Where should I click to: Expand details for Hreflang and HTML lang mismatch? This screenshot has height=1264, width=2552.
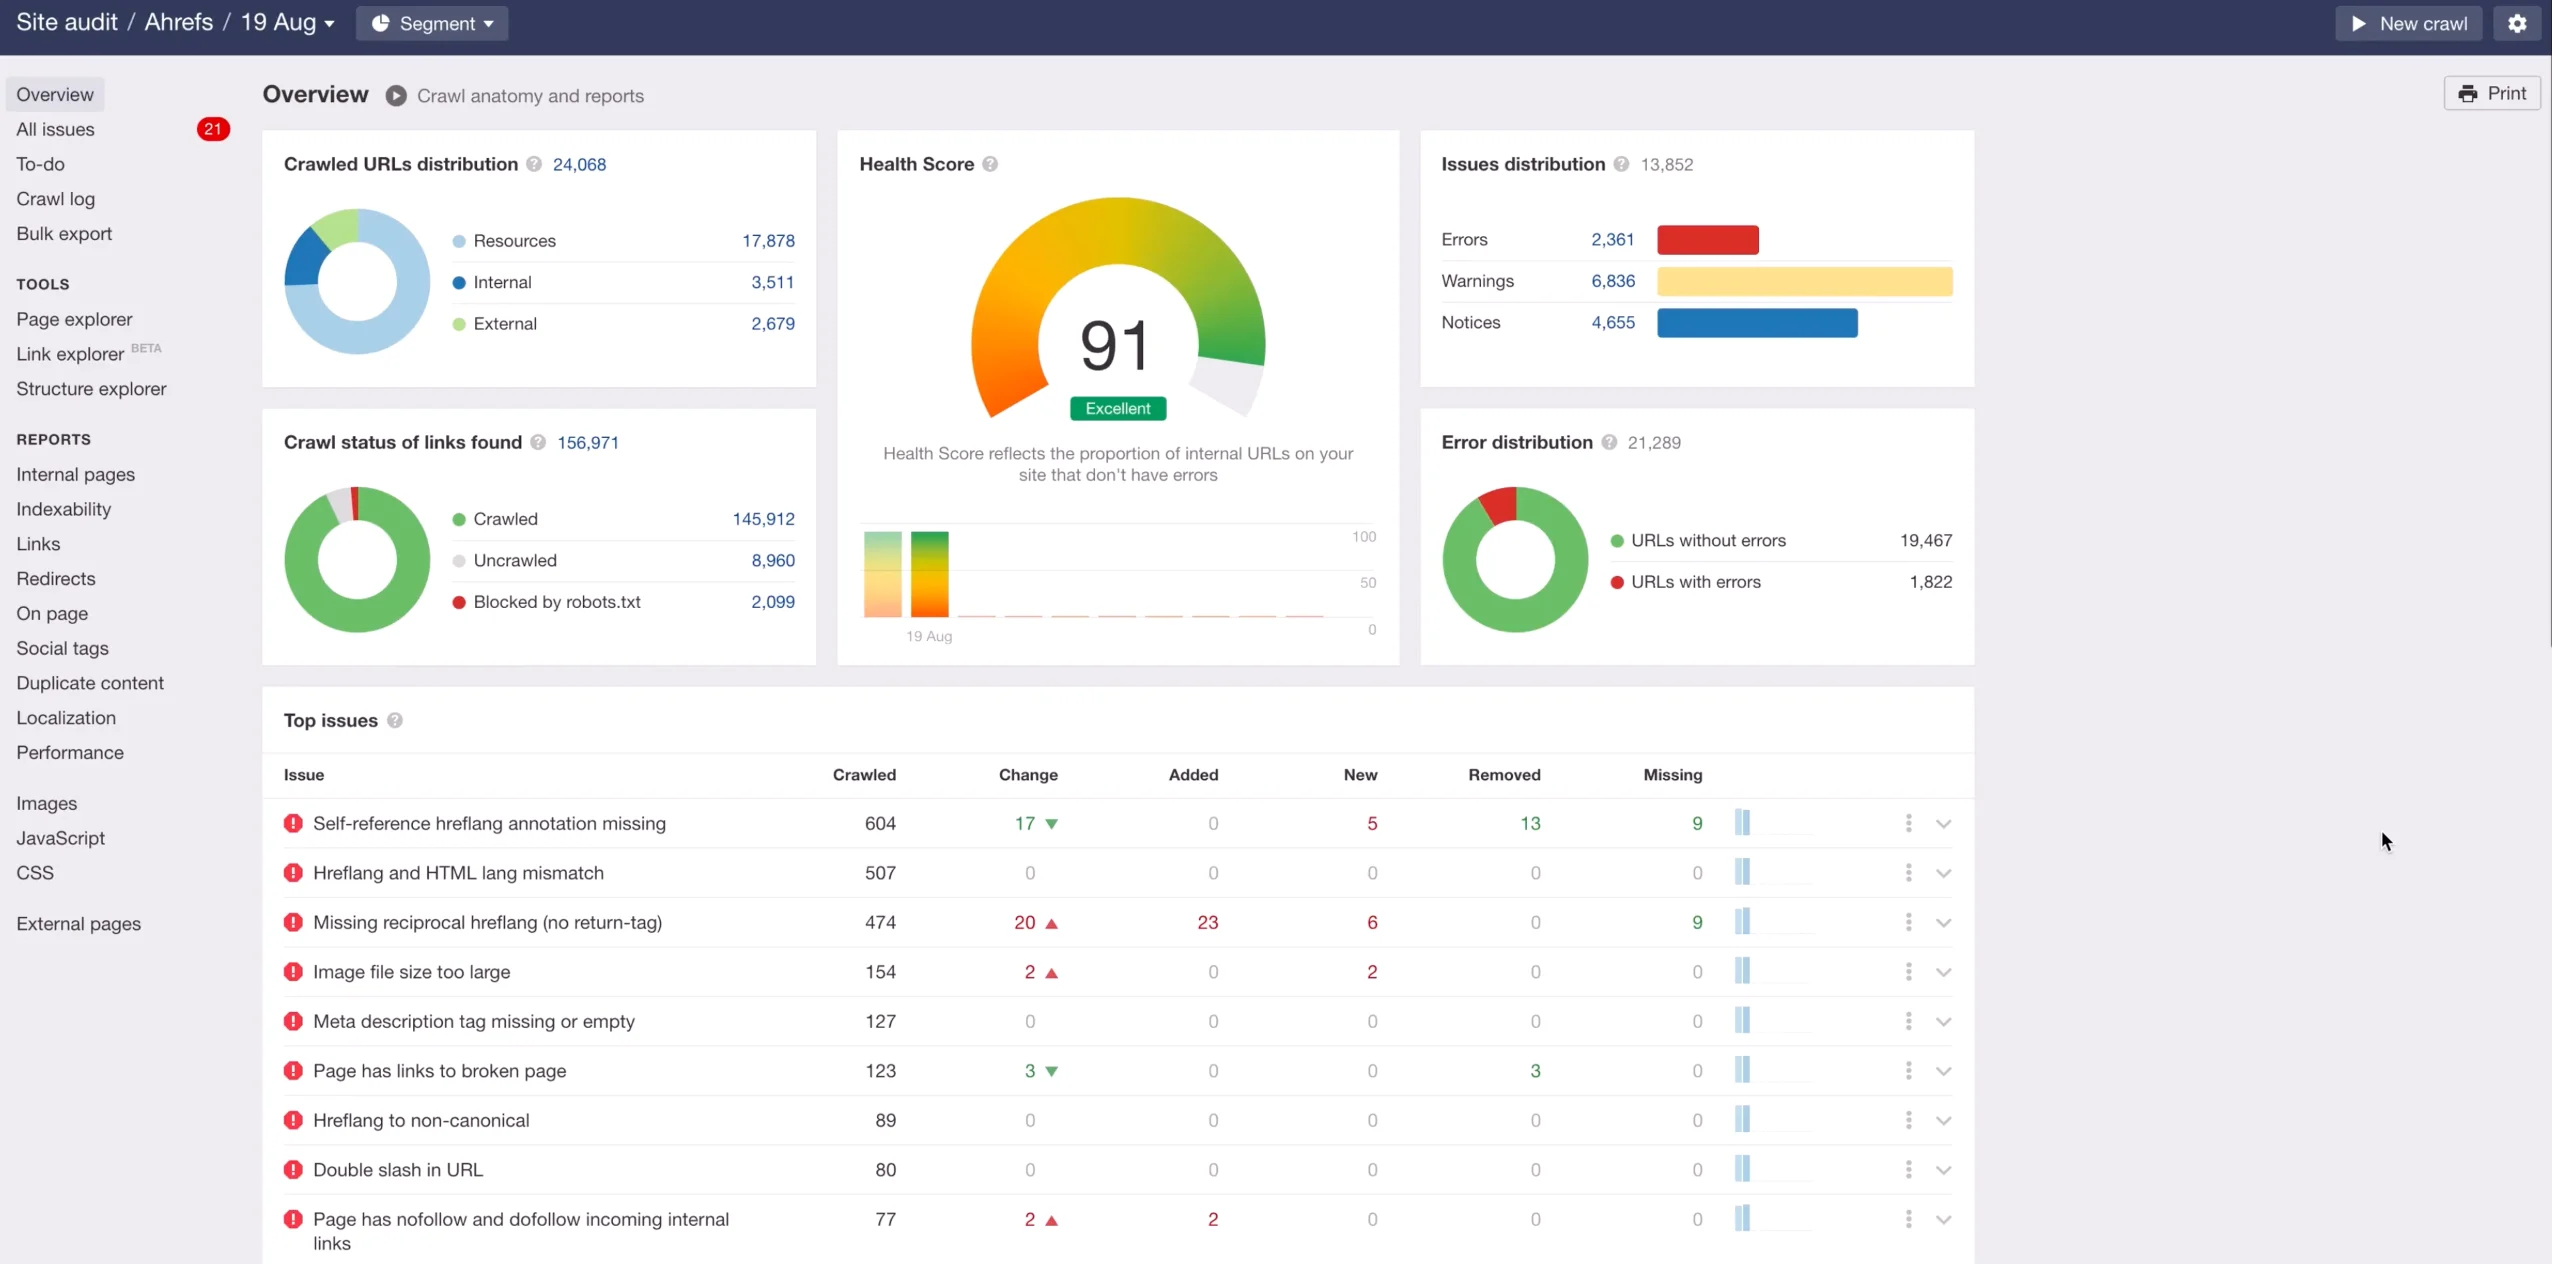(1943, 872)
